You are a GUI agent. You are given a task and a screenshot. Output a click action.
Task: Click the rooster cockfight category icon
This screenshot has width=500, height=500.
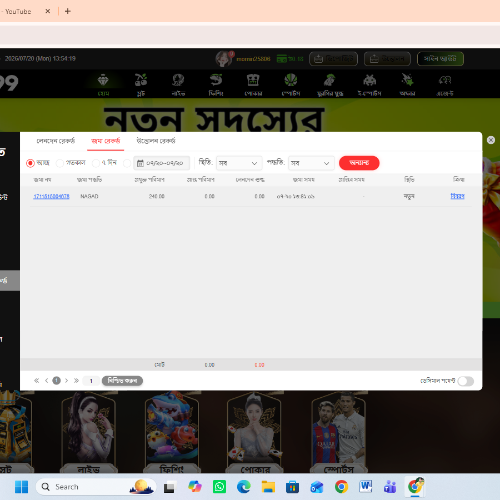pos(330,80)
